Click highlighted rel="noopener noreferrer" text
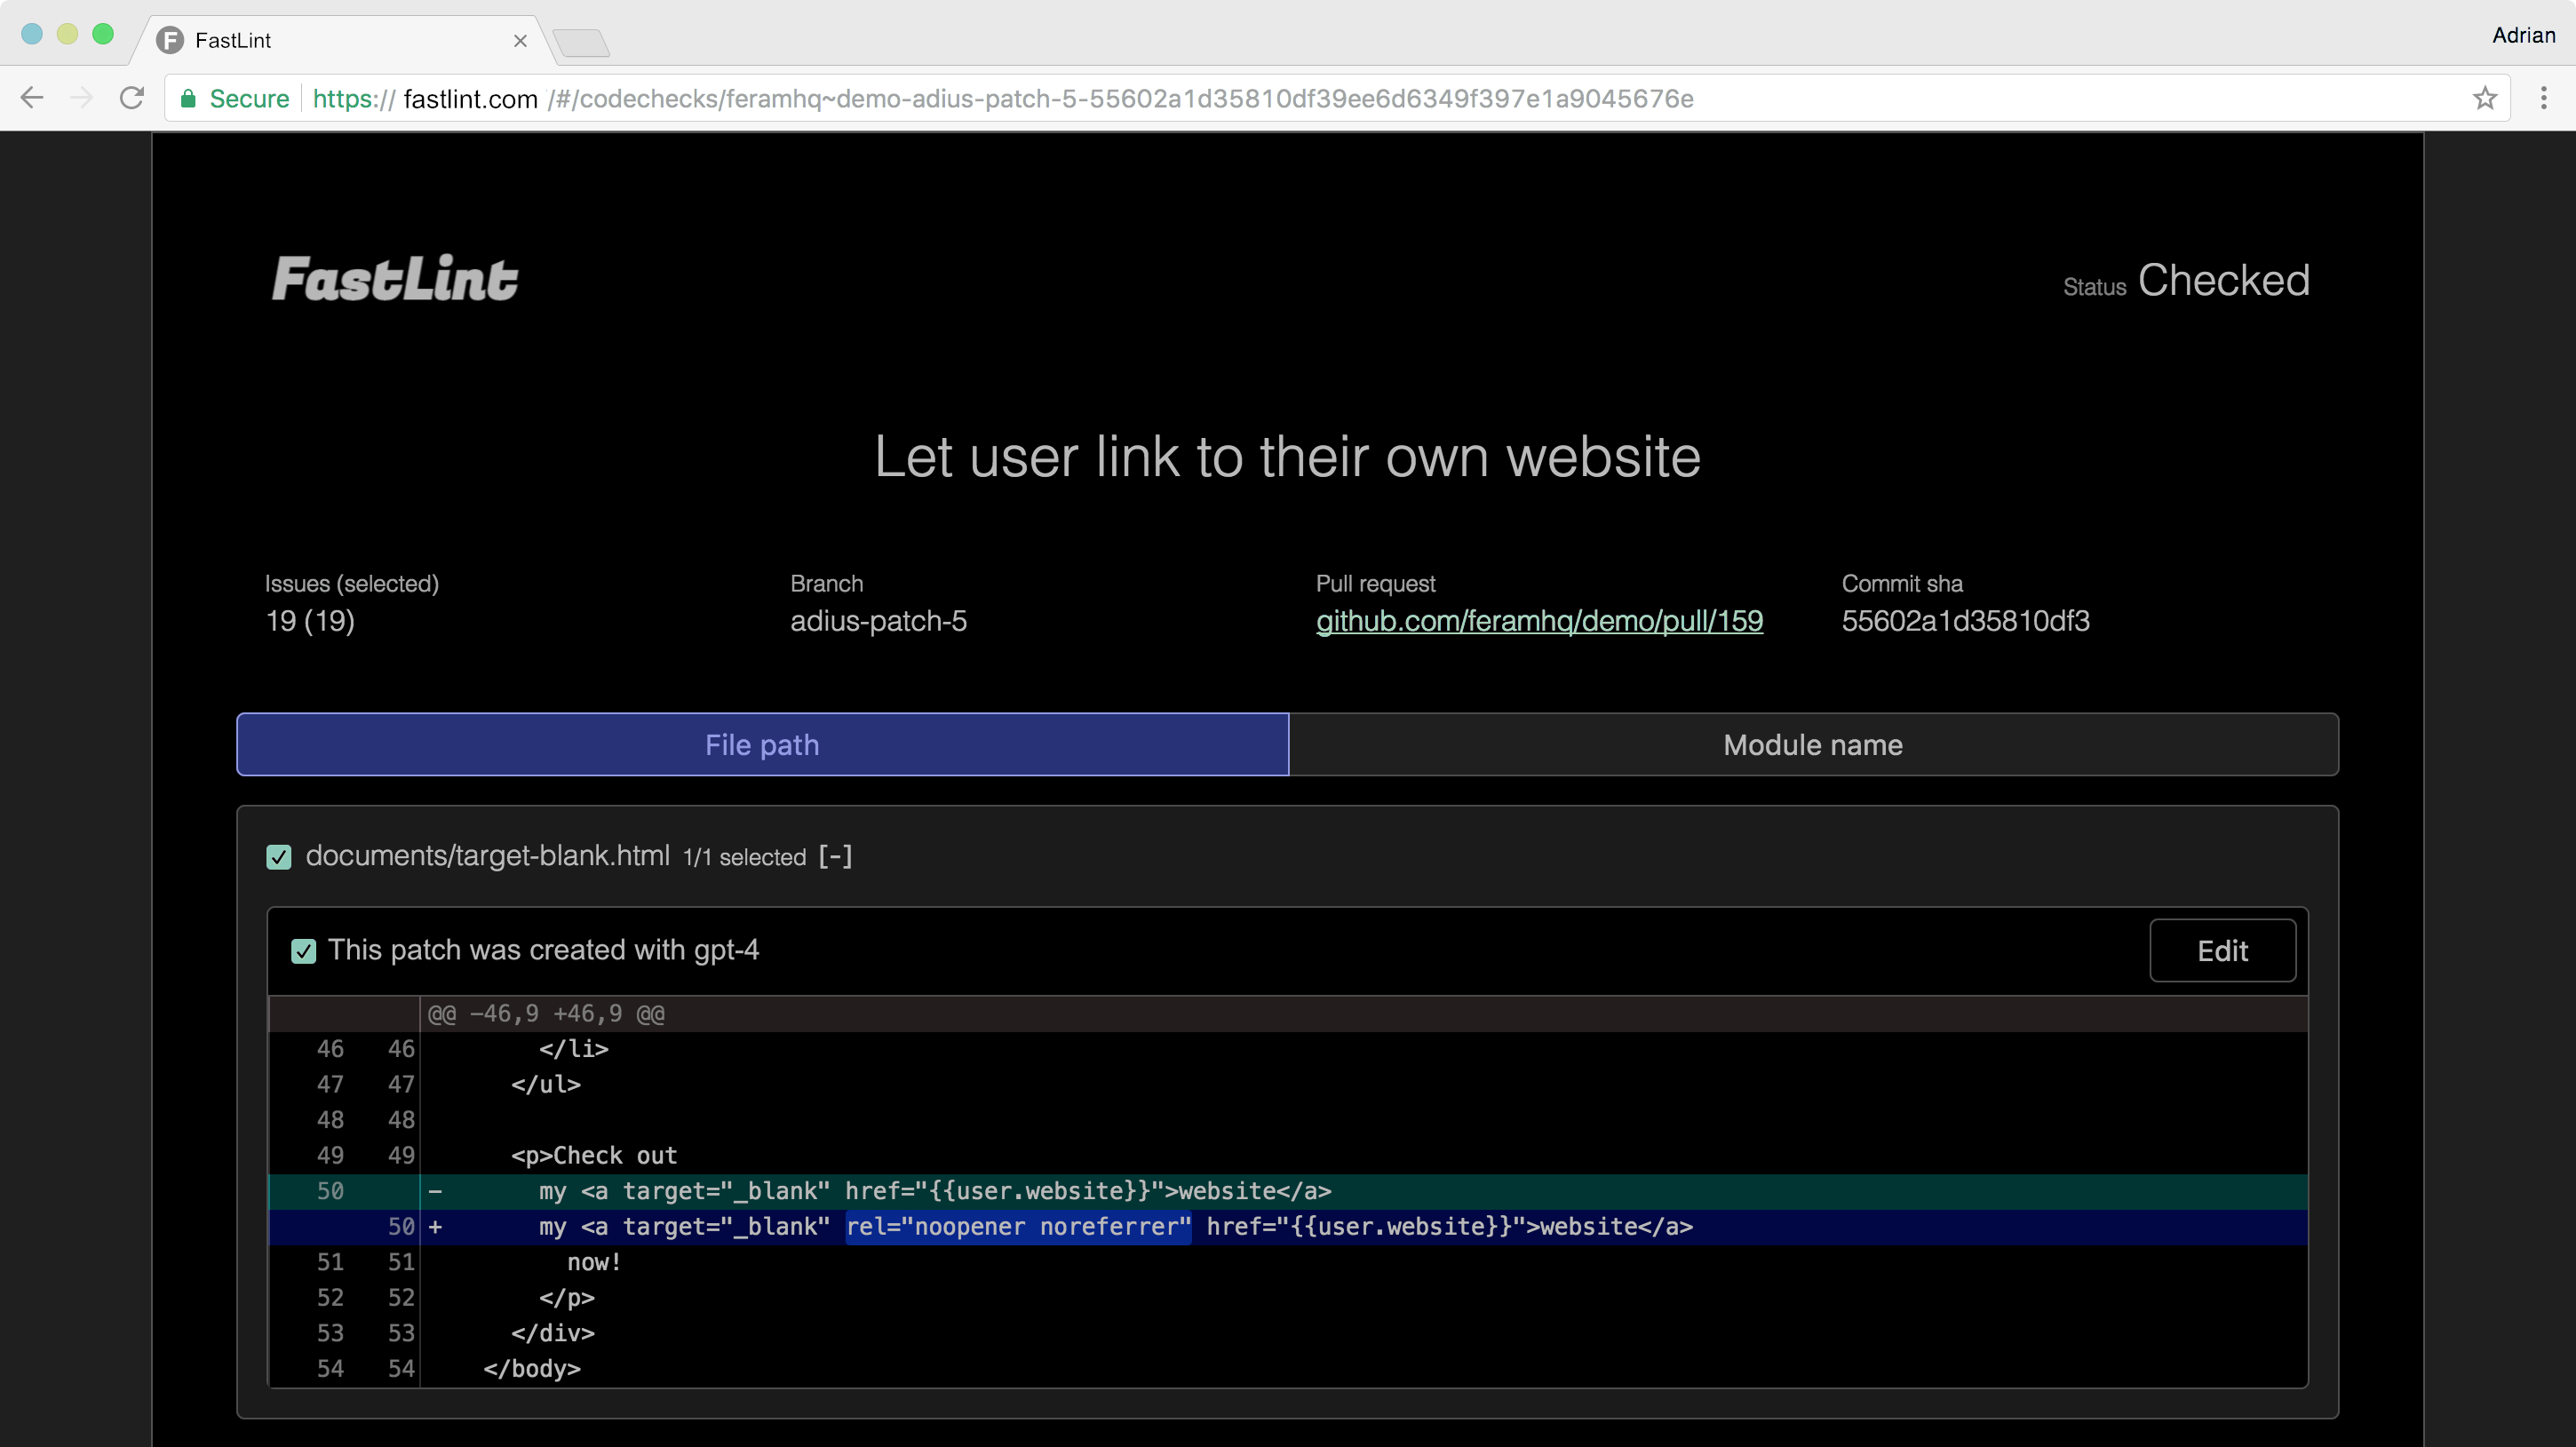The width and height of the screenshot is (2576, 1447). [x=1018, y=1227]
